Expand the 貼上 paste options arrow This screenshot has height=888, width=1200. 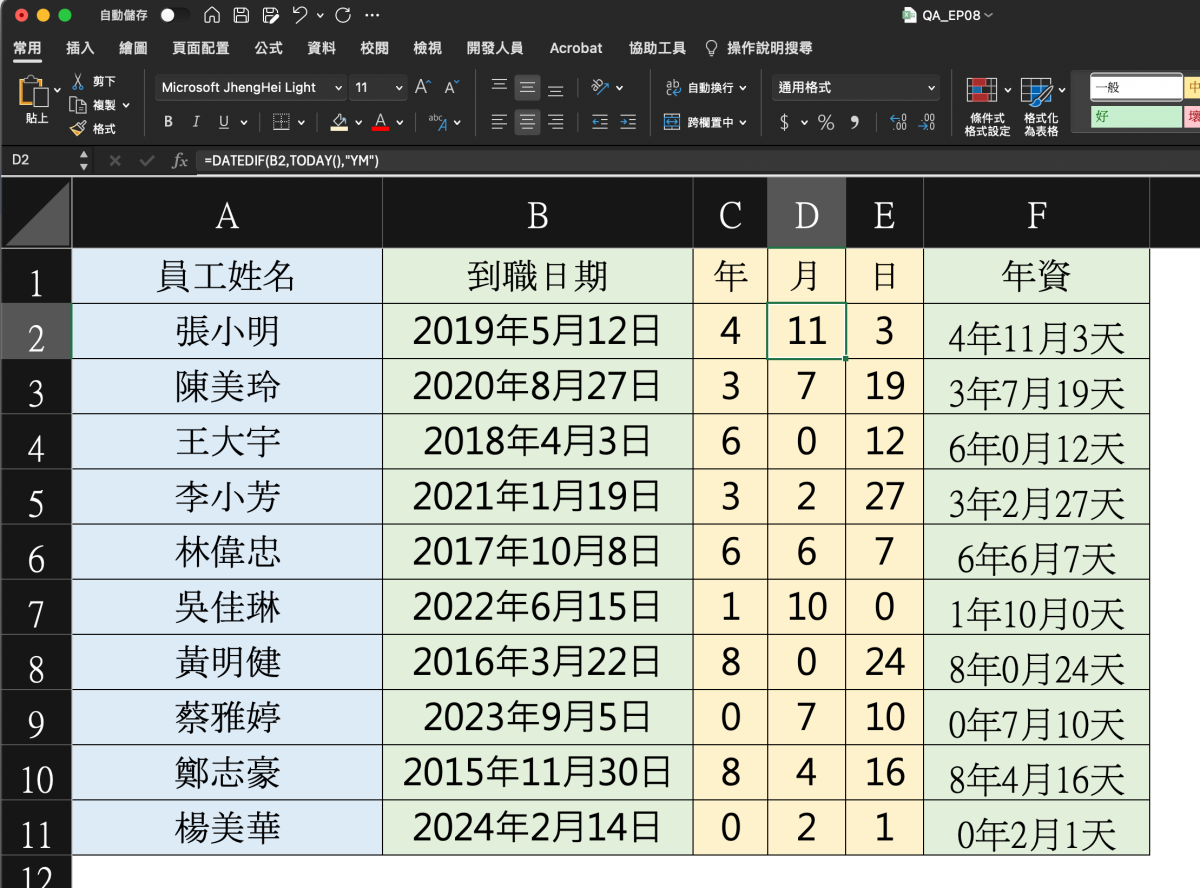[x=56, y=90]
